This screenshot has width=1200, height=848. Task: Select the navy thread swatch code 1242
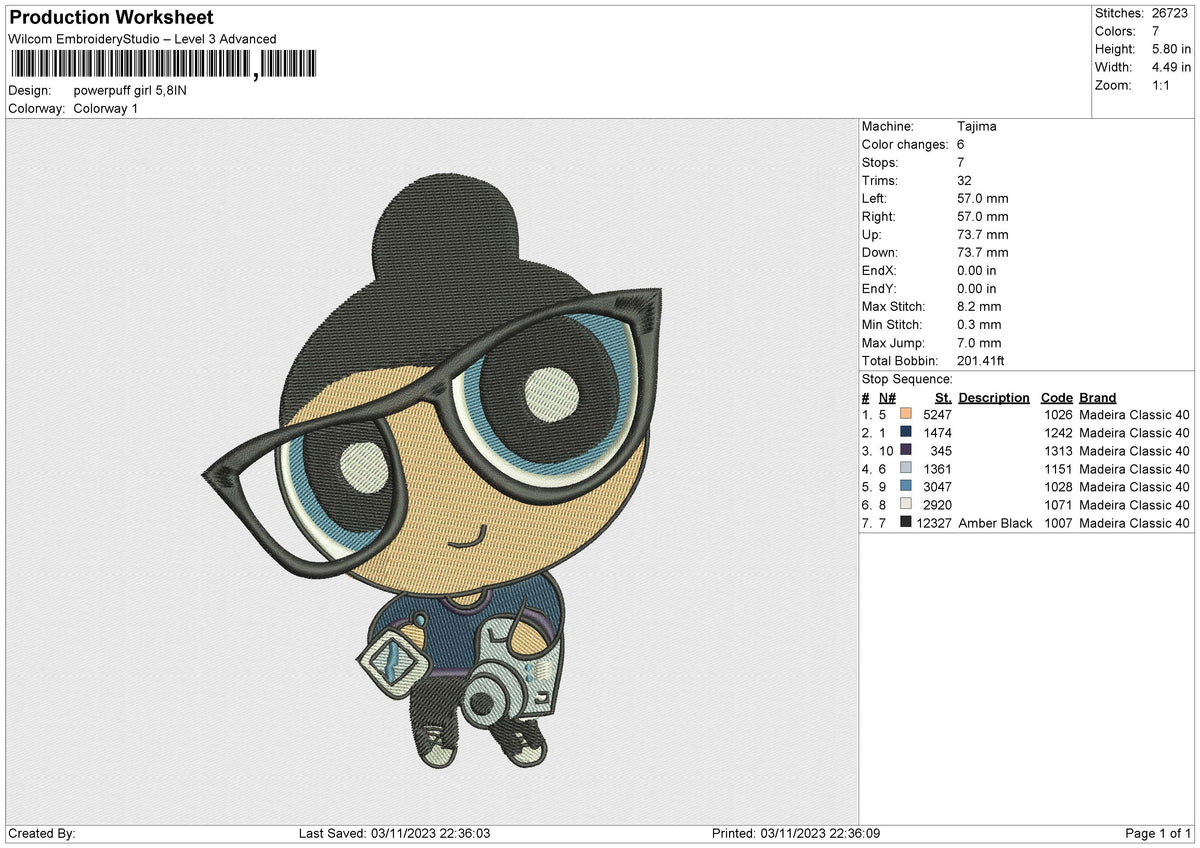click(906, 431)
